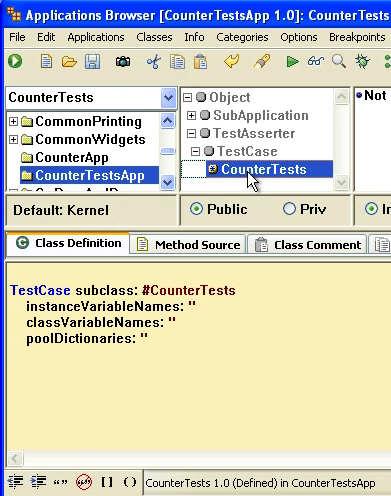Click the eyeglasses inspect icon
Image resolution: width=391 pixels, height=496 pixels.
tap(316, 61)
